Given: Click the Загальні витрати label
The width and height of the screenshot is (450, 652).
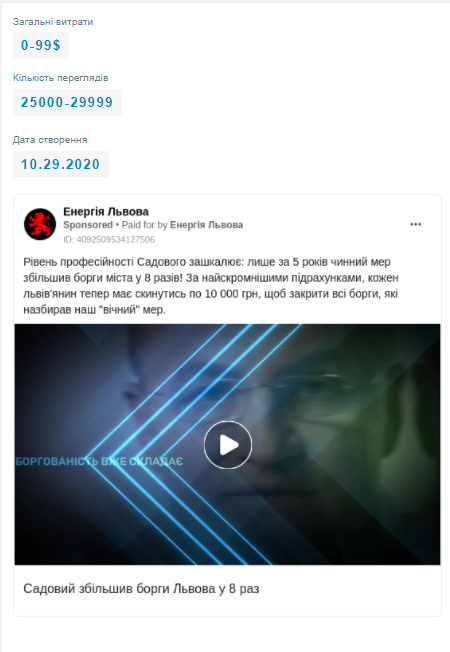Looking at the screenshot, I should tap(53, 22).
